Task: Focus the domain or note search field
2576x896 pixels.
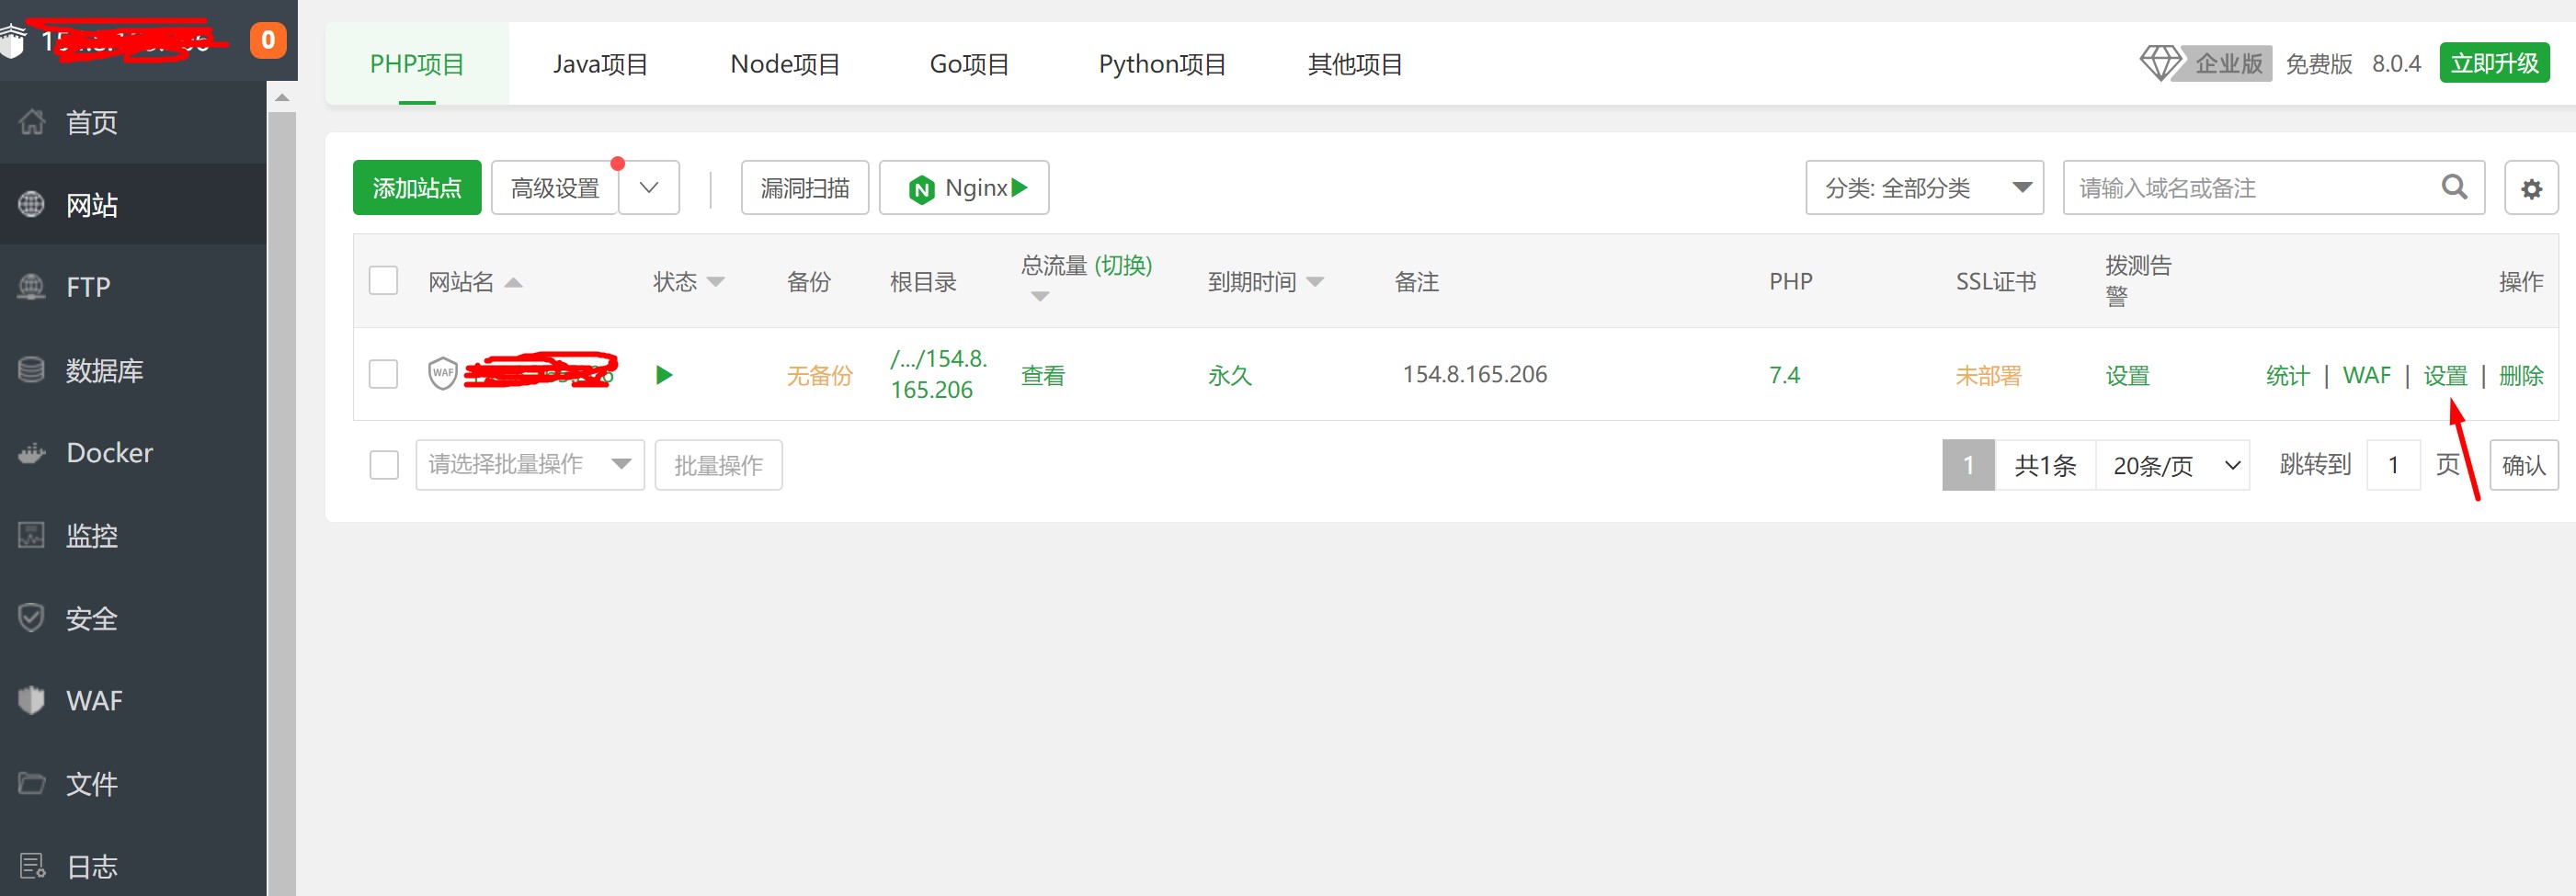Action: (2250, 188)
